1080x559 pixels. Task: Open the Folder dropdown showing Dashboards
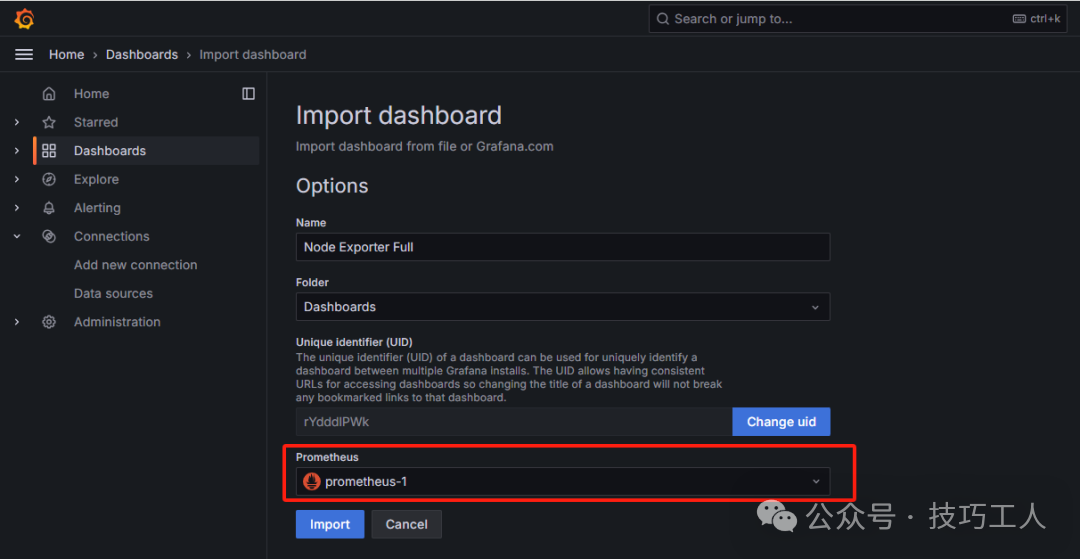(x=562, y=307)
